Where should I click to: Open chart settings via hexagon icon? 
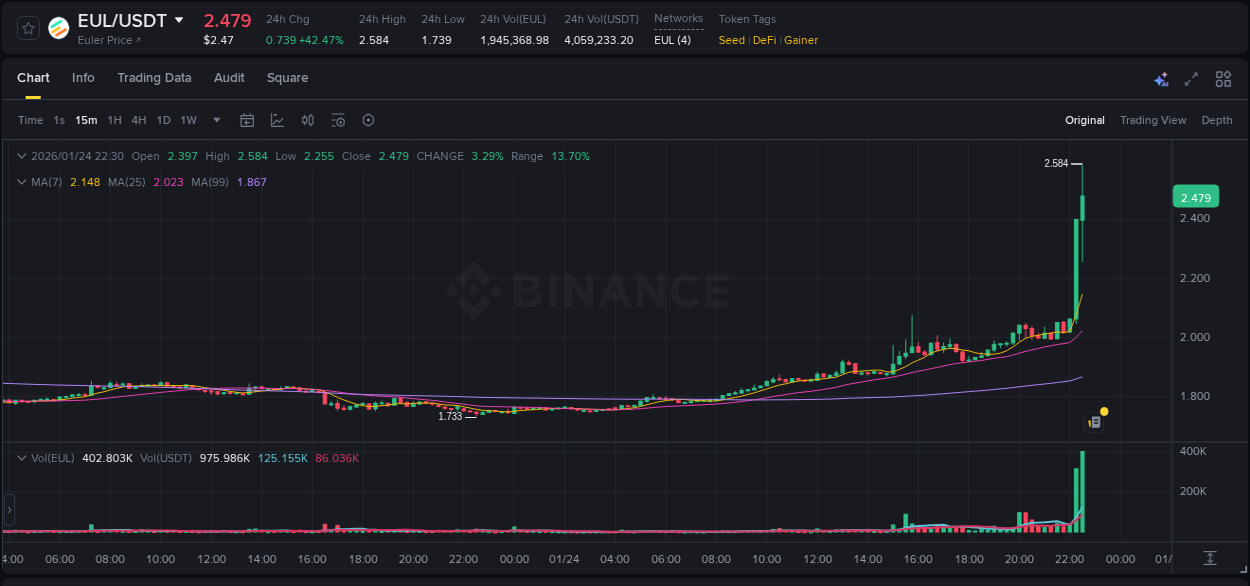click(x=368, y=120)
